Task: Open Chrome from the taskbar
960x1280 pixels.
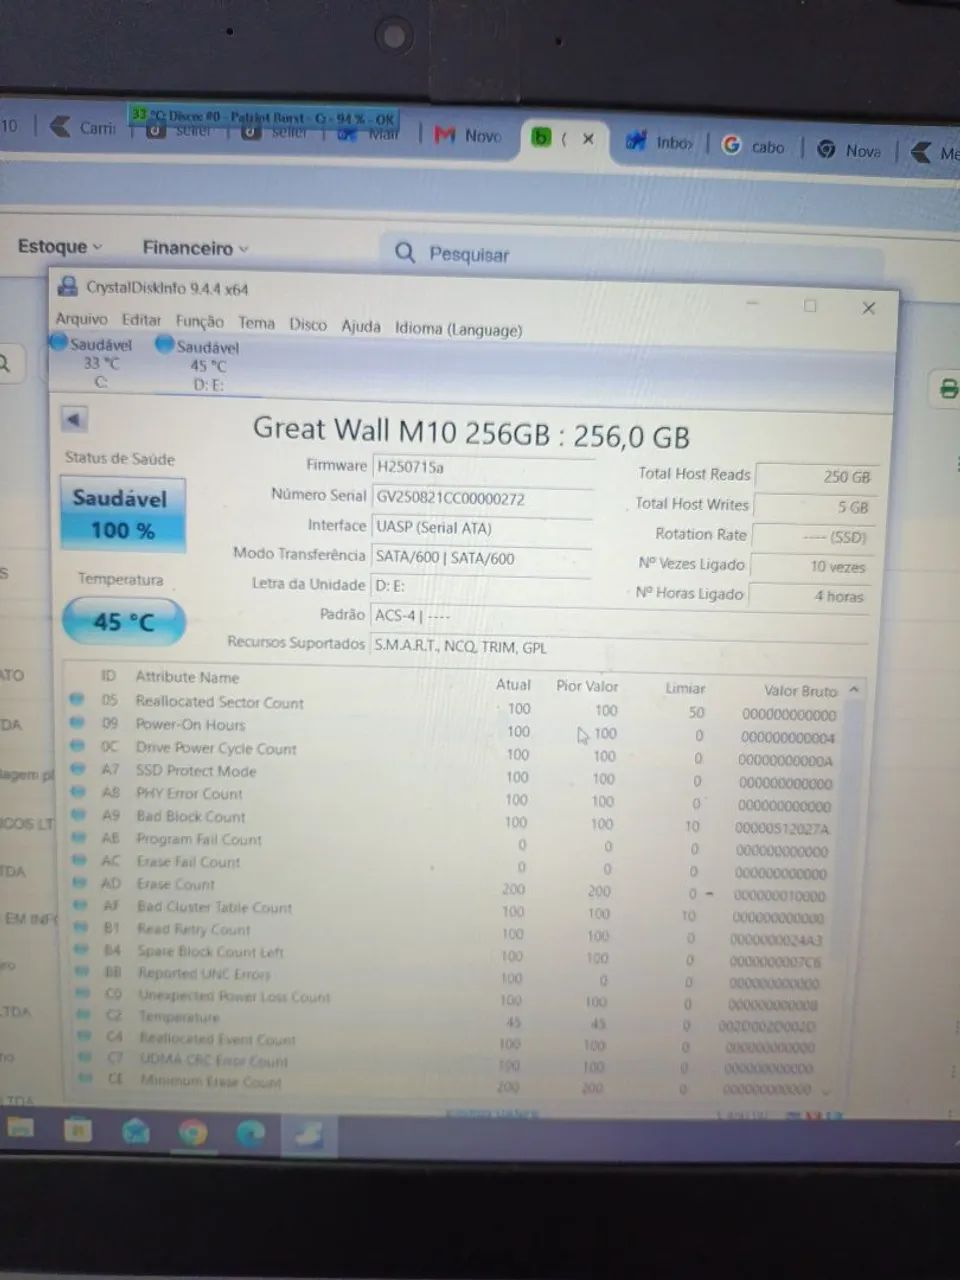Action: coord(193,1131)
